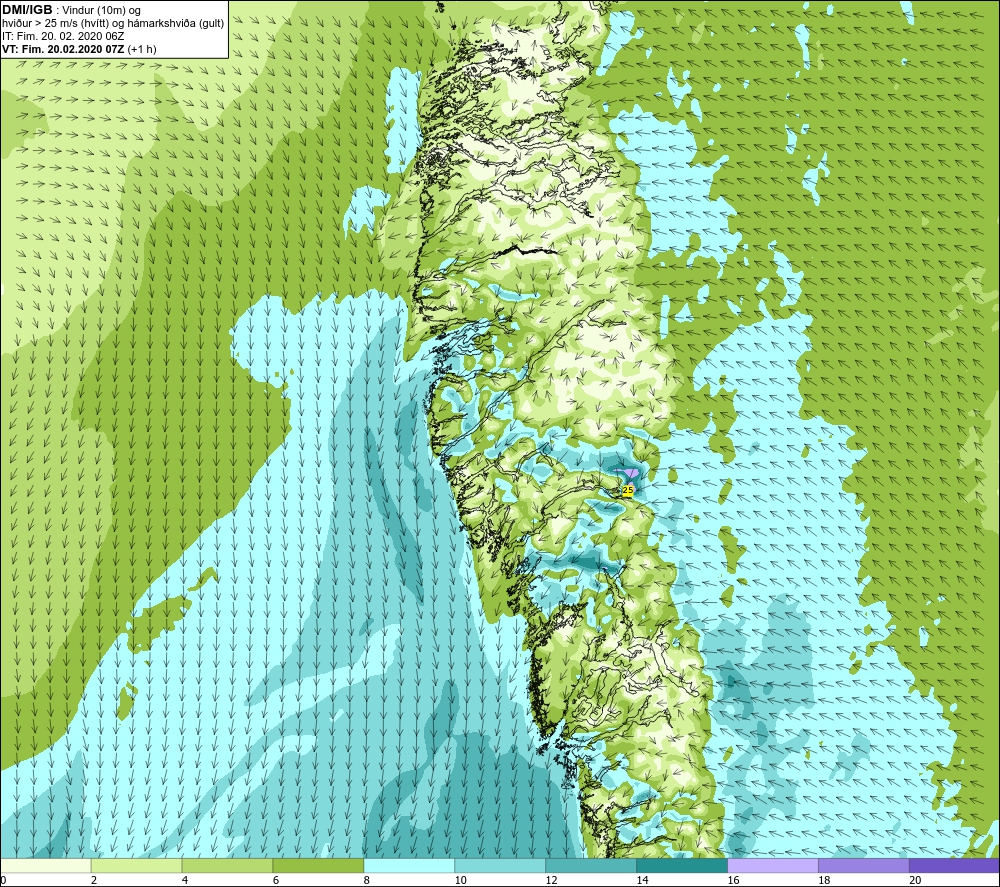The width and height of the screenshot is (1000, 887).
Task: Click the 12–14 m/s teal legend swatch
Action: [591, 865]
